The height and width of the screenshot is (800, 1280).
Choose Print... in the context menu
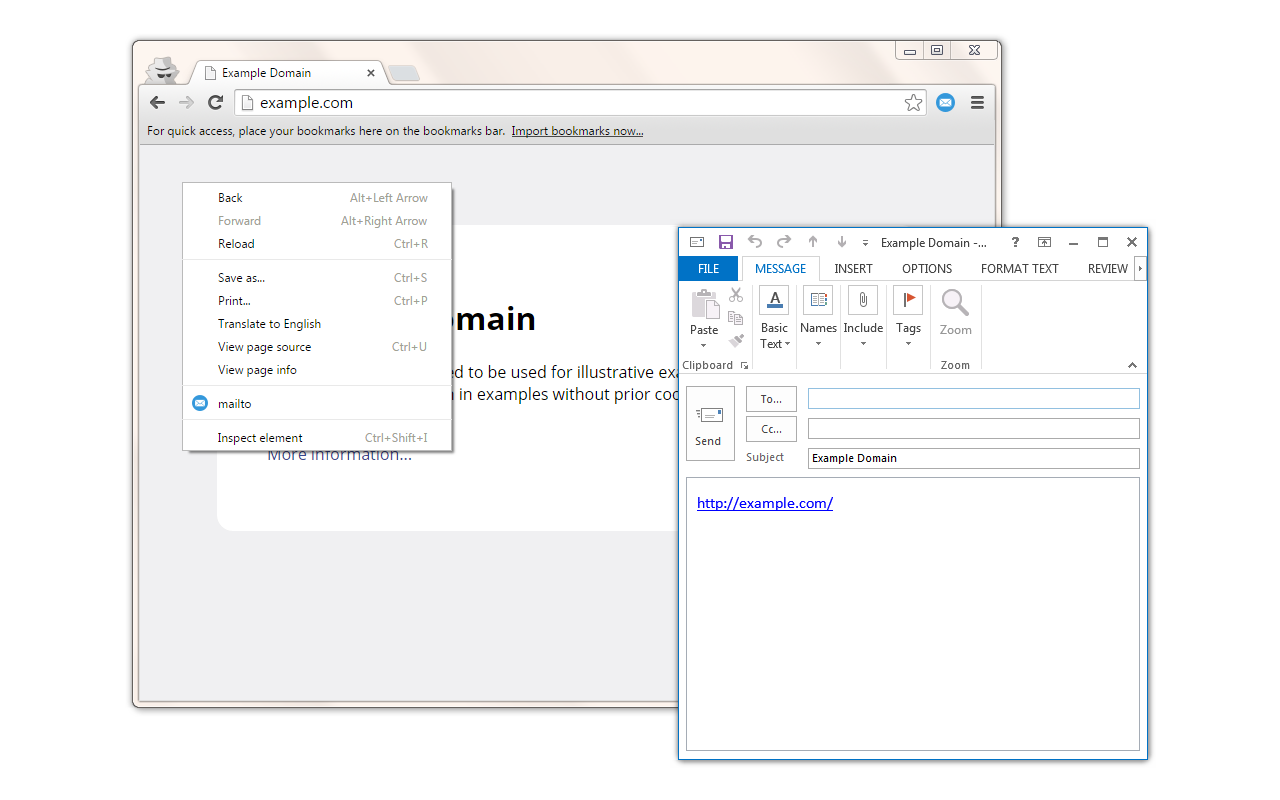[317, 301]
